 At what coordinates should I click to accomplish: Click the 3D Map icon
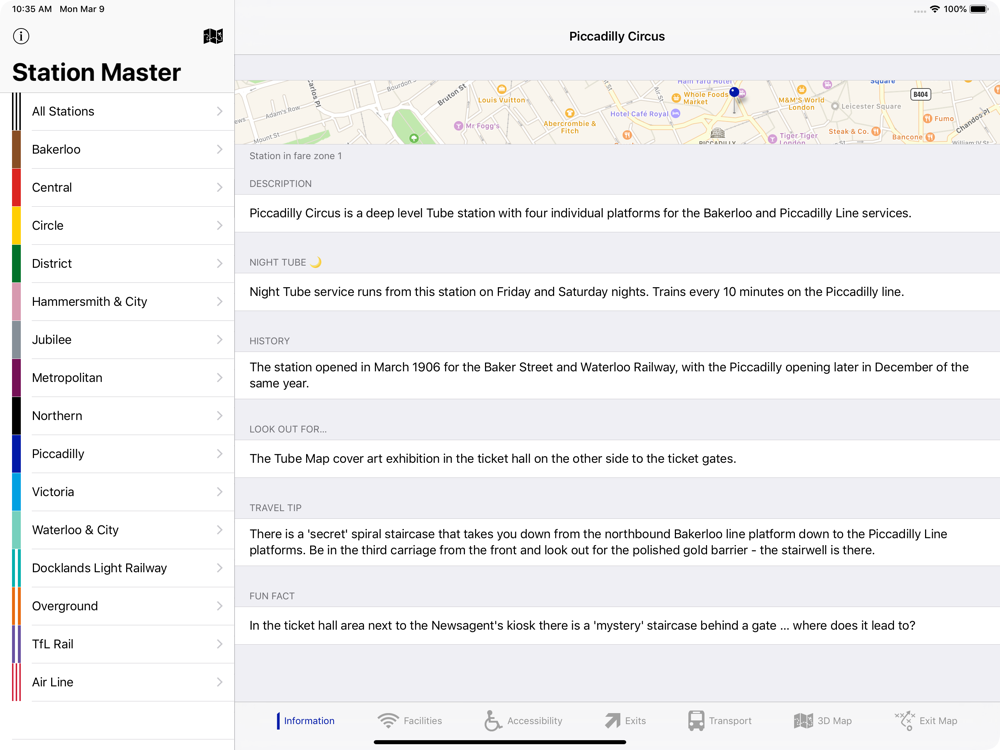(x=803, y=721)
